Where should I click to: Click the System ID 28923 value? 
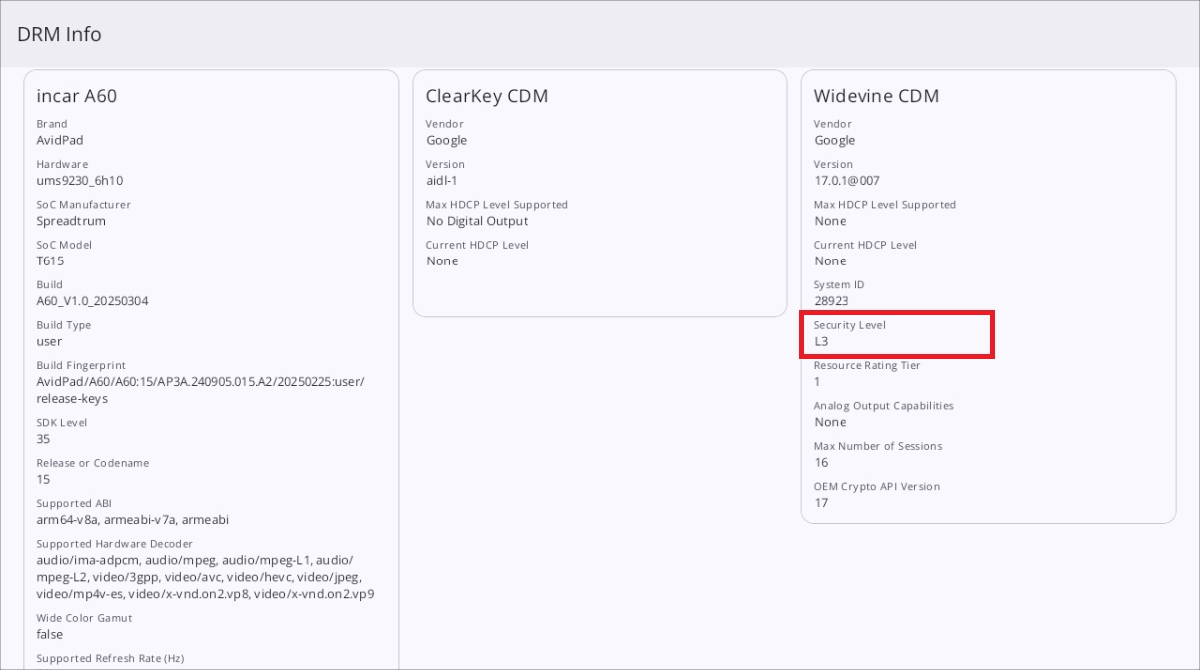pos(831,301)
